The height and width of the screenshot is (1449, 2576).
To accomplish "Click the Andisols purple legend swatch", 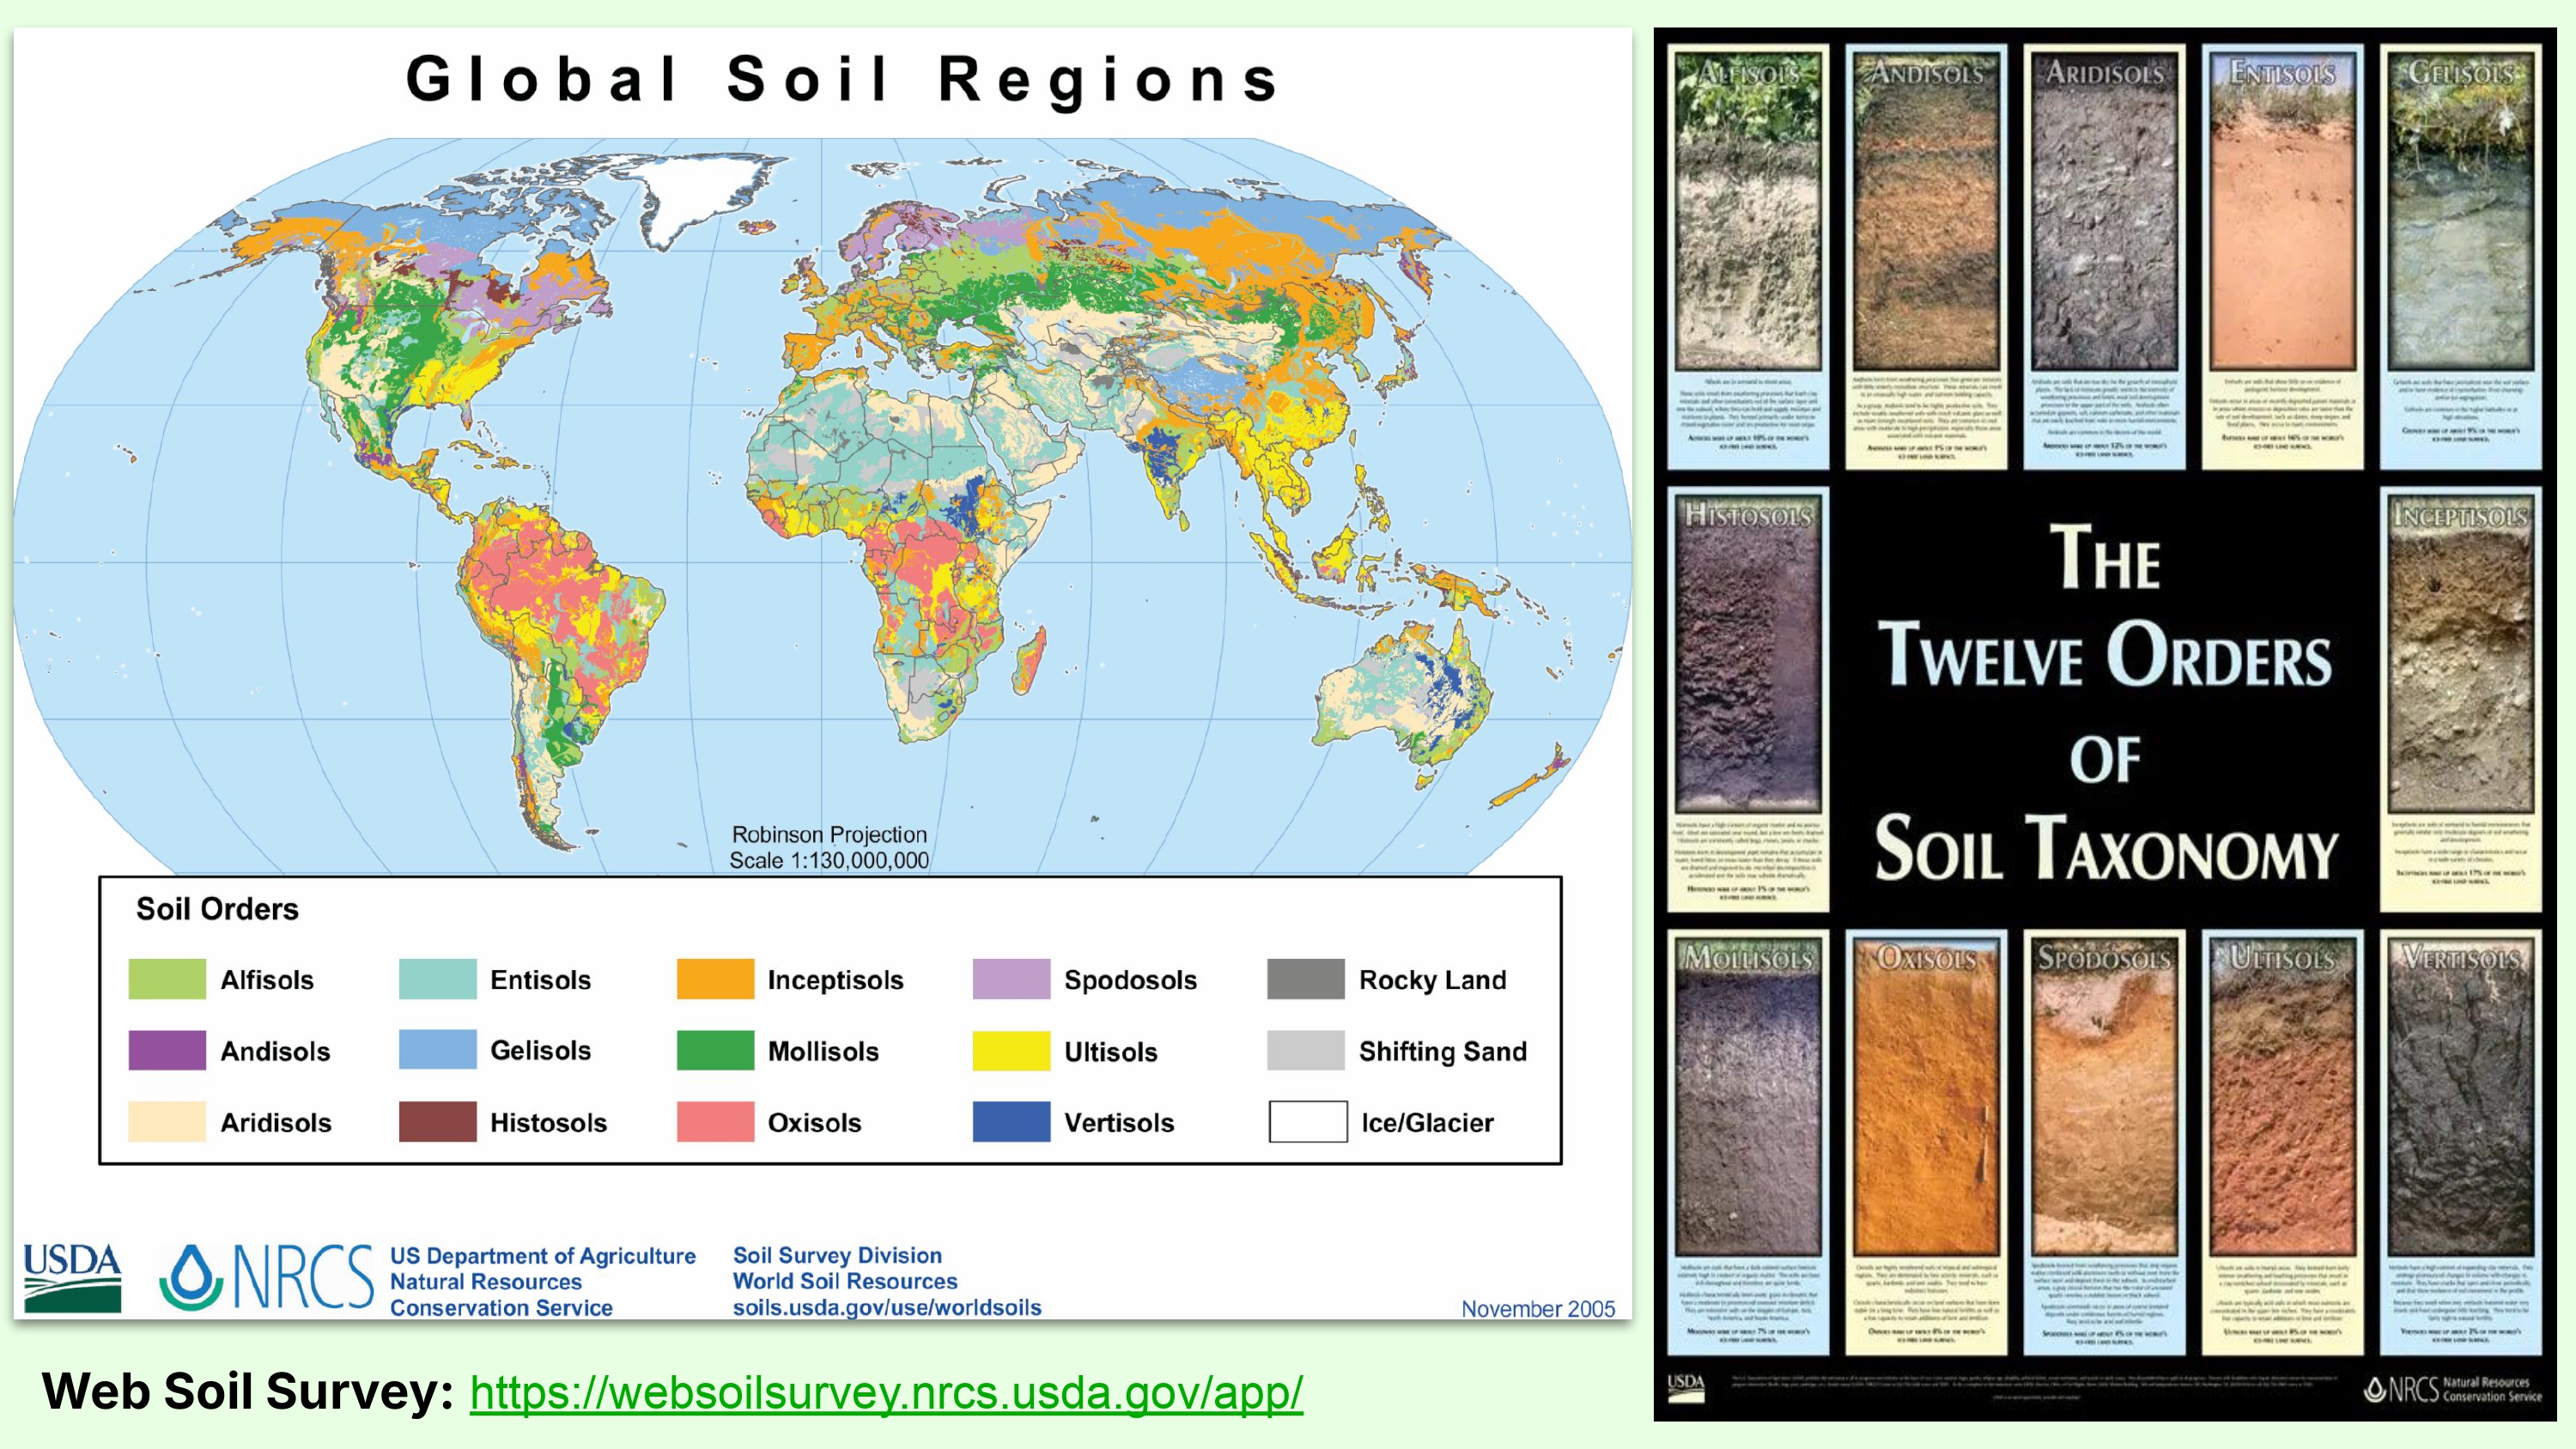I will [167, 1051].
